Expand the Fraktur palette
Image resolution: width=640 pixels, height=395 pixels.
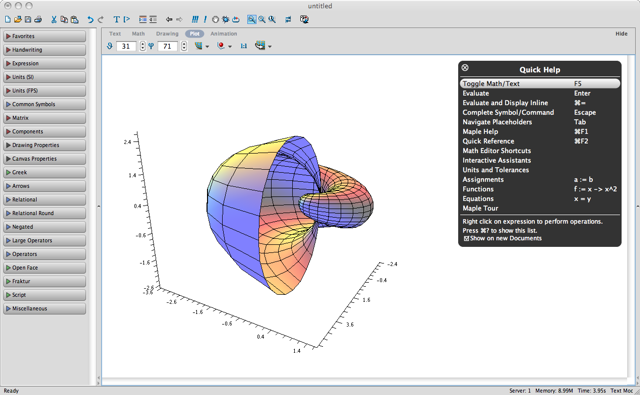tap(44, 281)
